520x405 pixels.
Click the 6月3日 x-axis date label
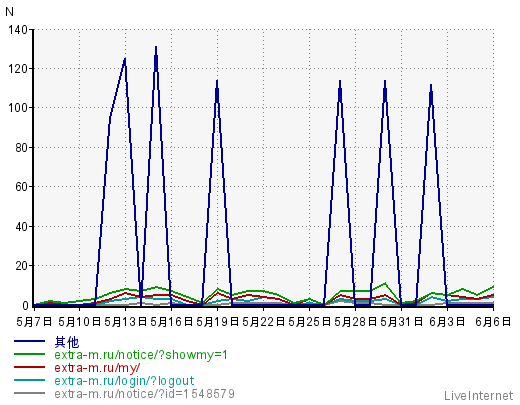[447, 321]
